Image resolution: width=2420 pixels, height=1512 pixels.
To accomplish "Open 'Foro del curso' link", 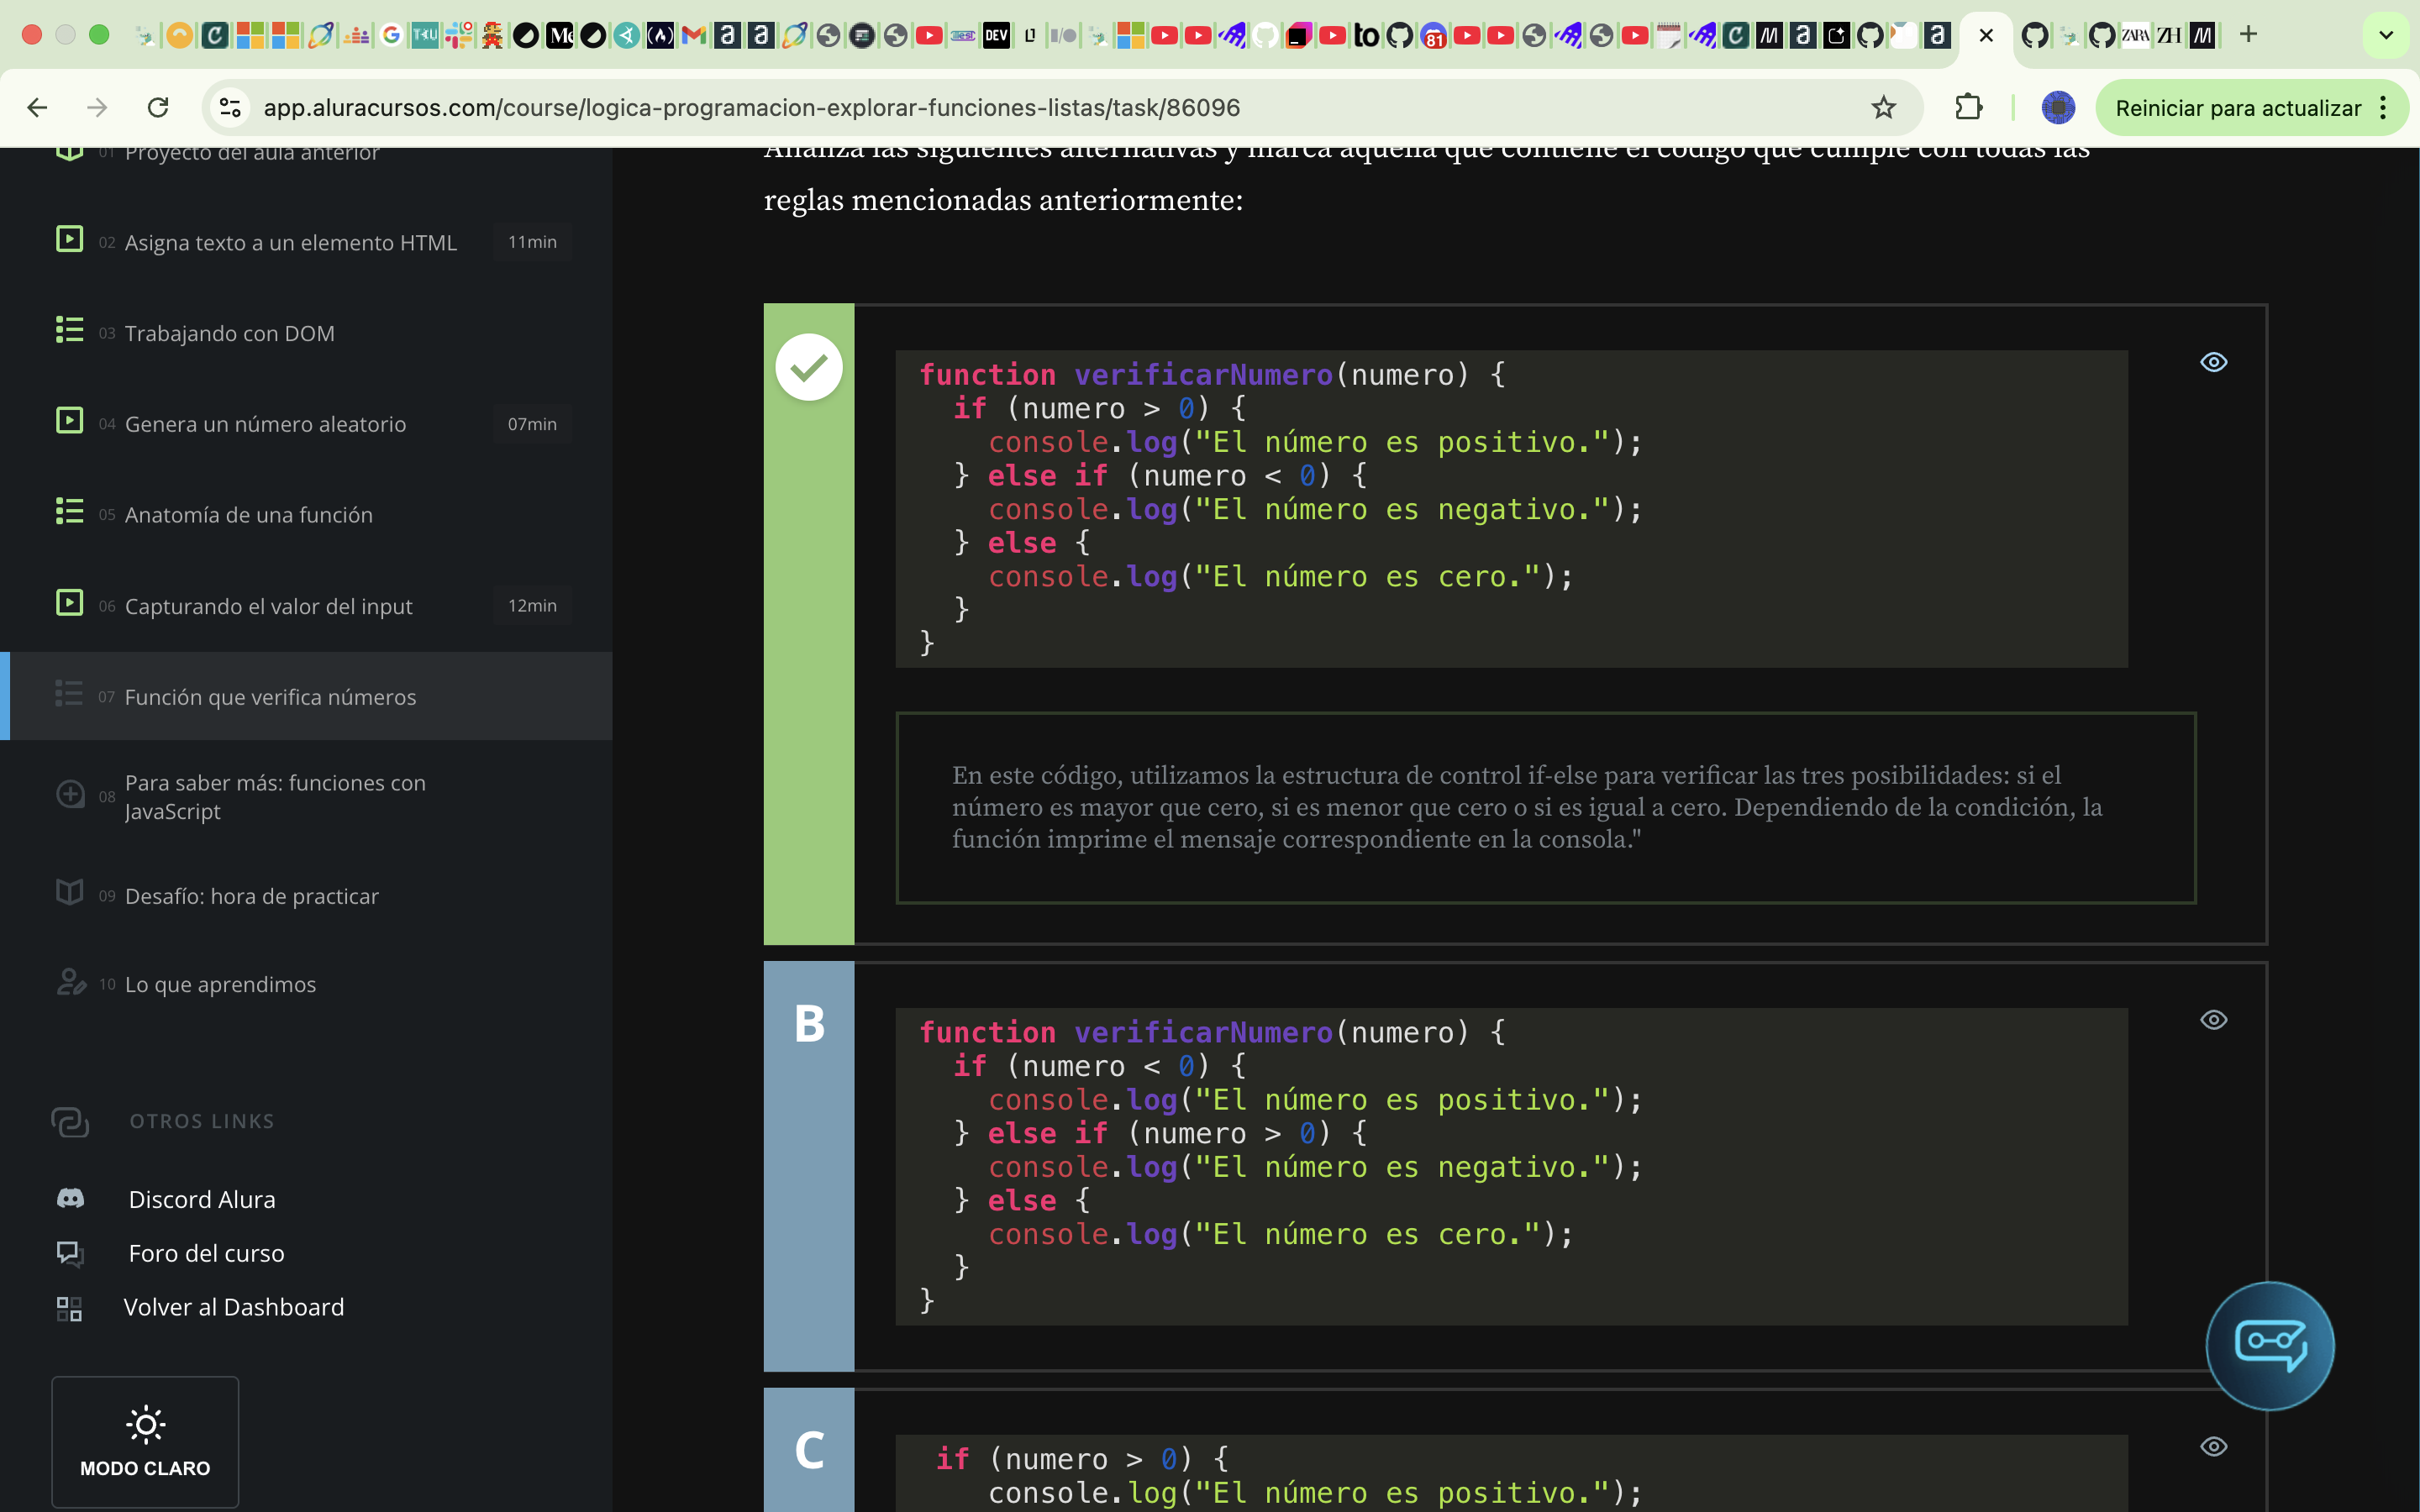I will 206,1253.
